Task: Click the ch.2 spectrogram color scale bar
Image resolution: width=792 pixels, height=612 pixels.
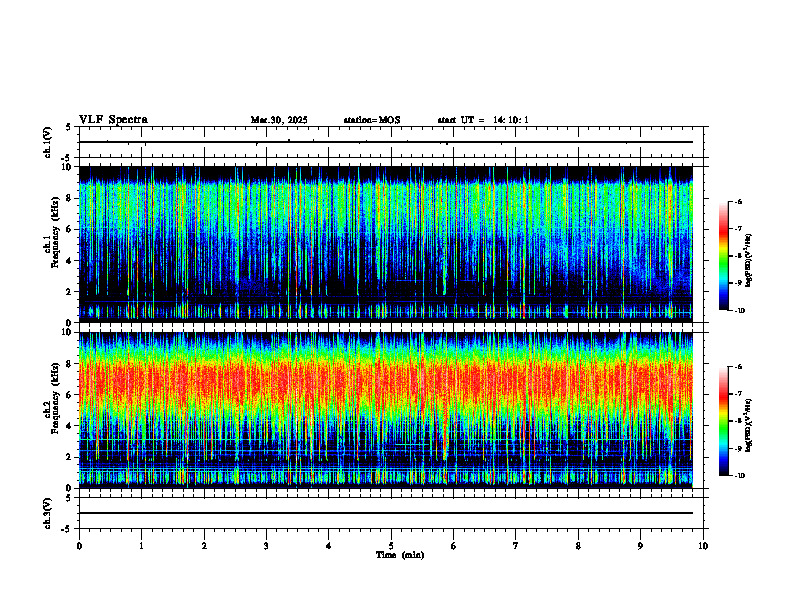Action: click(724, 421)
